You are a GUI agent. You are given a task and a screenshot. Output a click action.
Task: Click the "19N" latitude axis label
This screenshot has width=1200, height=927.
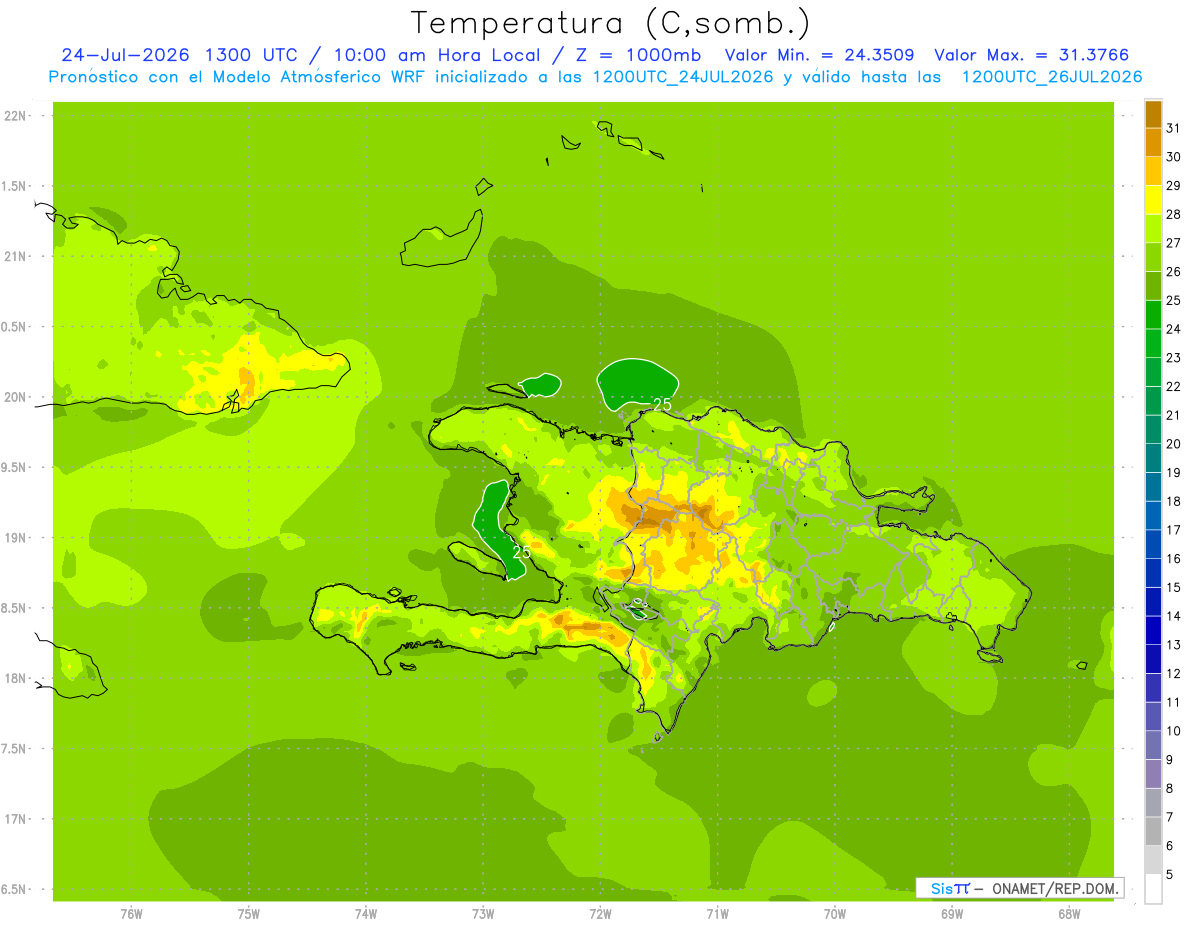[x=14, y=538]
